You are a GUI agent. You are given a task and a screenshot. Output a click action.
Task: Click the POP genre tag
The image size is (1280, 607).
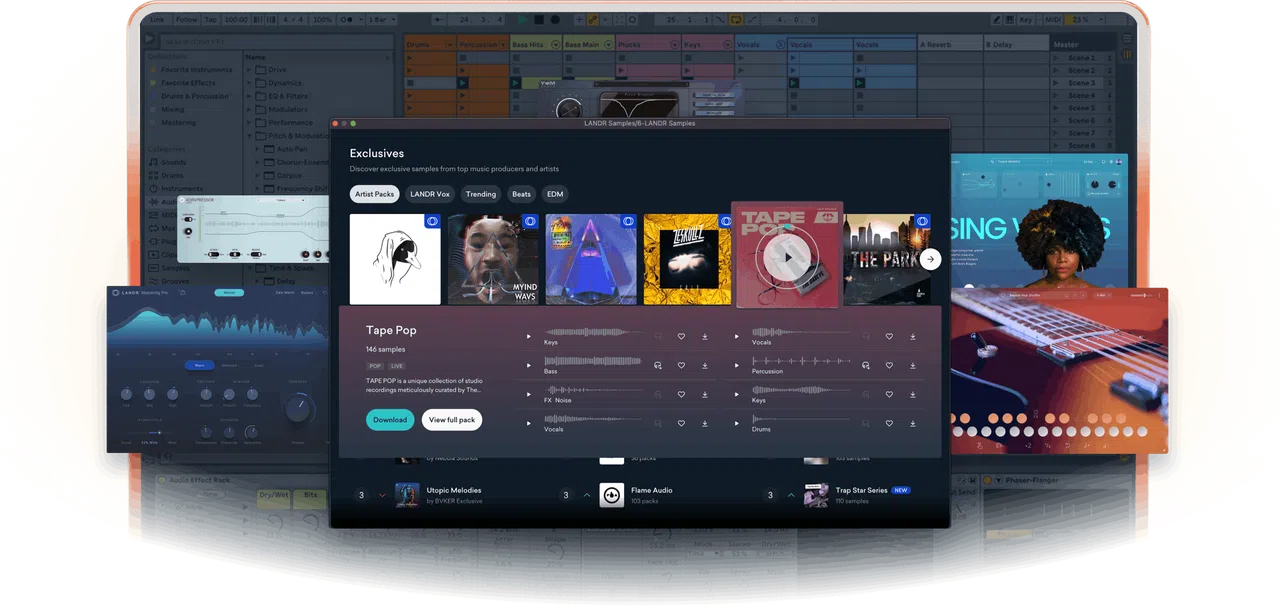click(375, 366)
